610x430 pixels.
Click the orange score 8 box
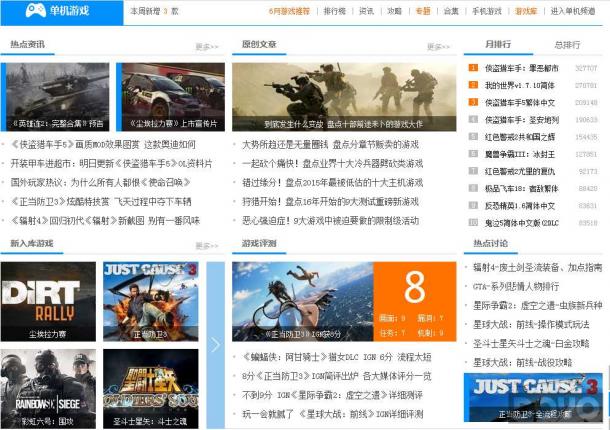(415, 302)
